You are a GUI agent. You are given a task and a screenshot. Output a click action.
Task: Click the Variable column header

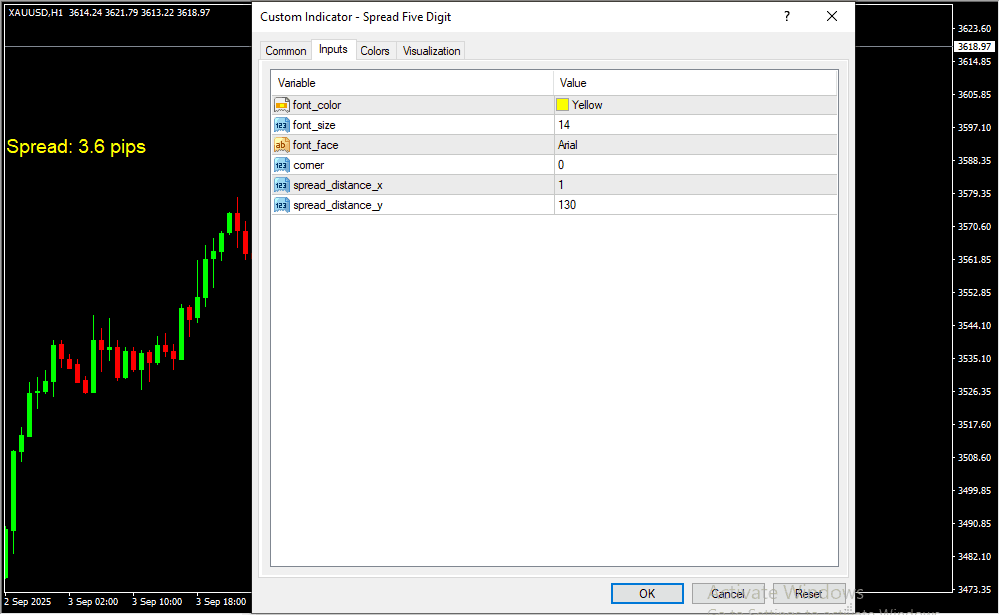tap(412, 83)
